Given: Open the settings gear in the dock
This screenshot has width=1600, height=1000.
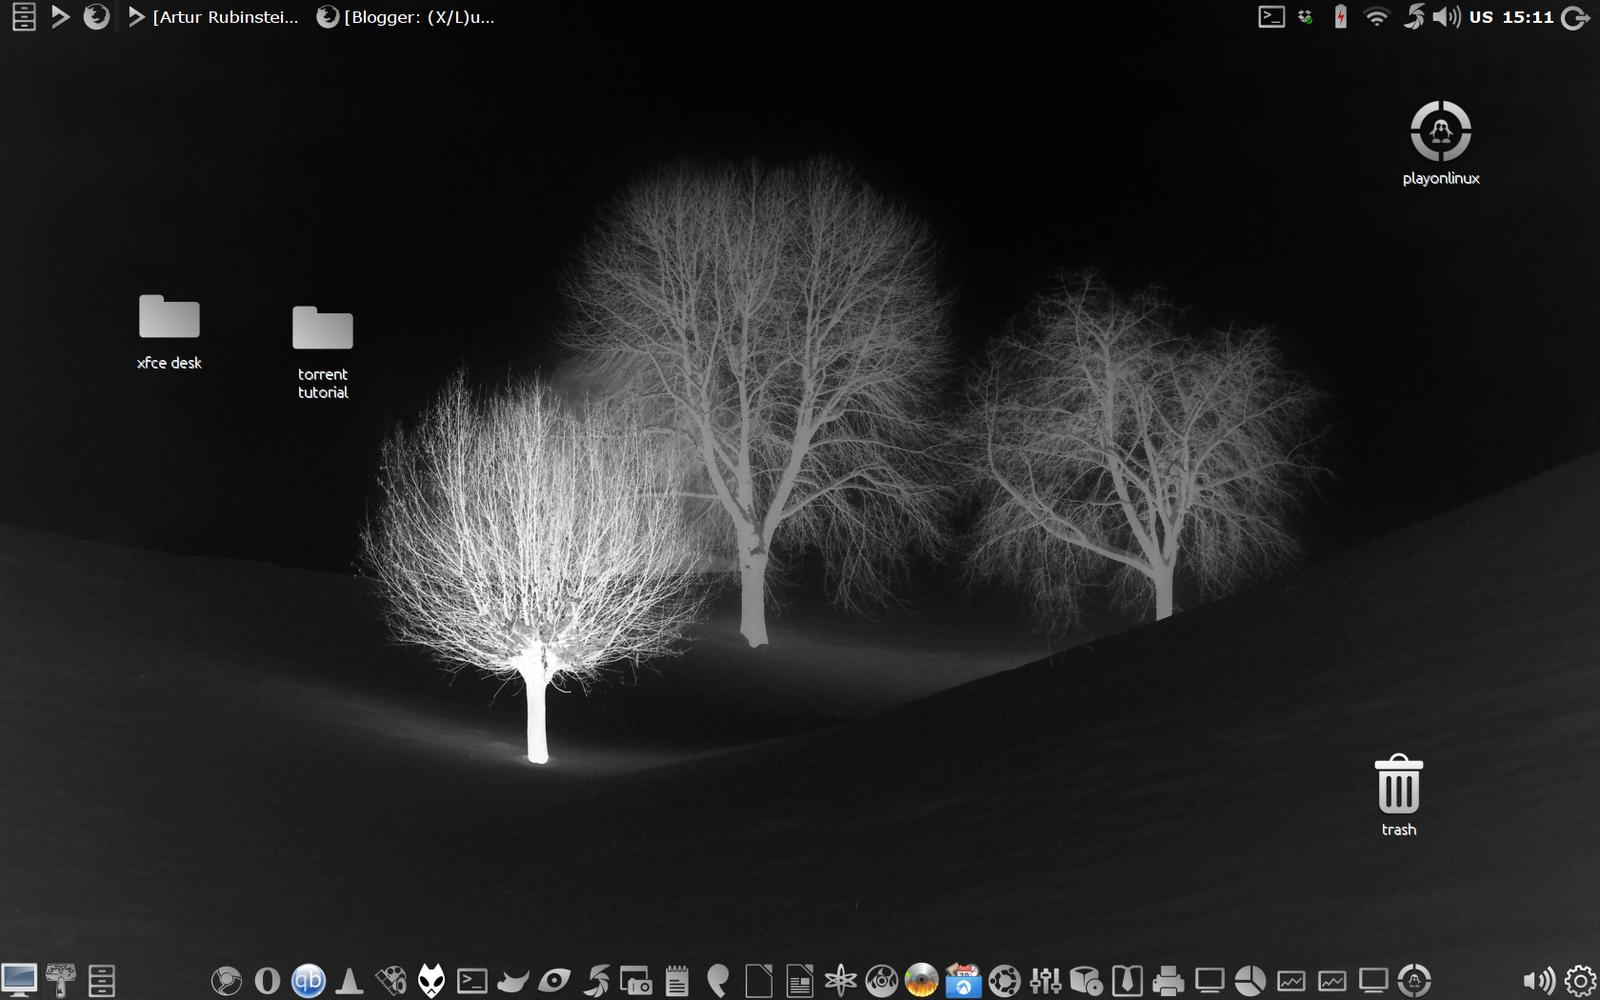Looking at the screenshot, I should coord(1581,981).
